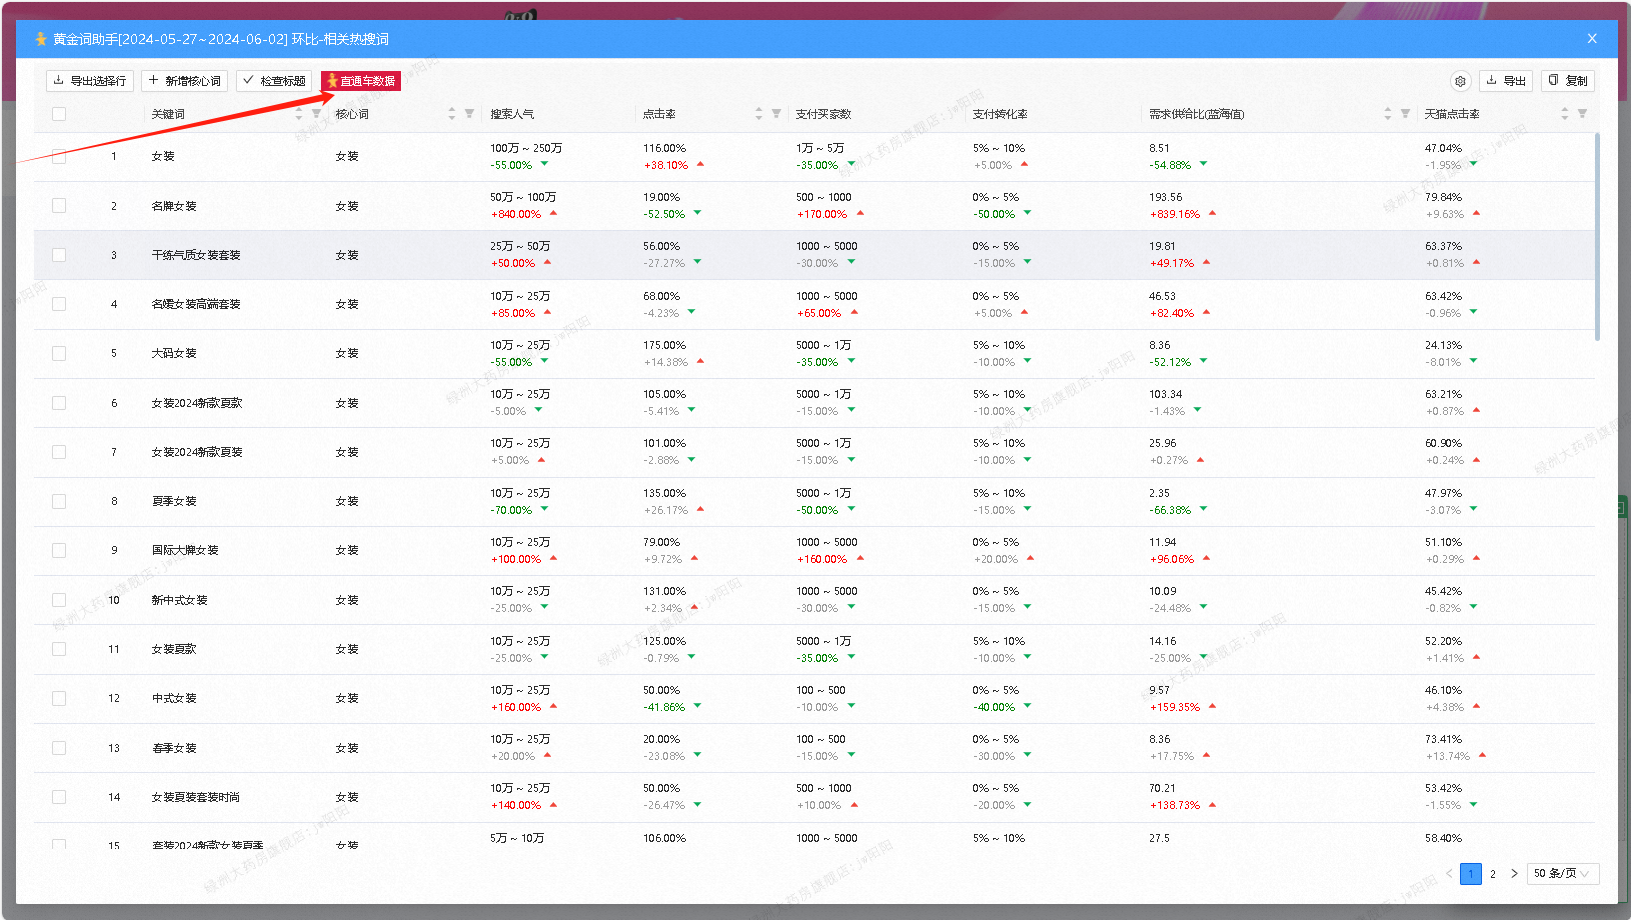This screenshot has height=920, width=1631.
Task: Toggle the select-all checkbox in table header
Action: tap(59, 114)
